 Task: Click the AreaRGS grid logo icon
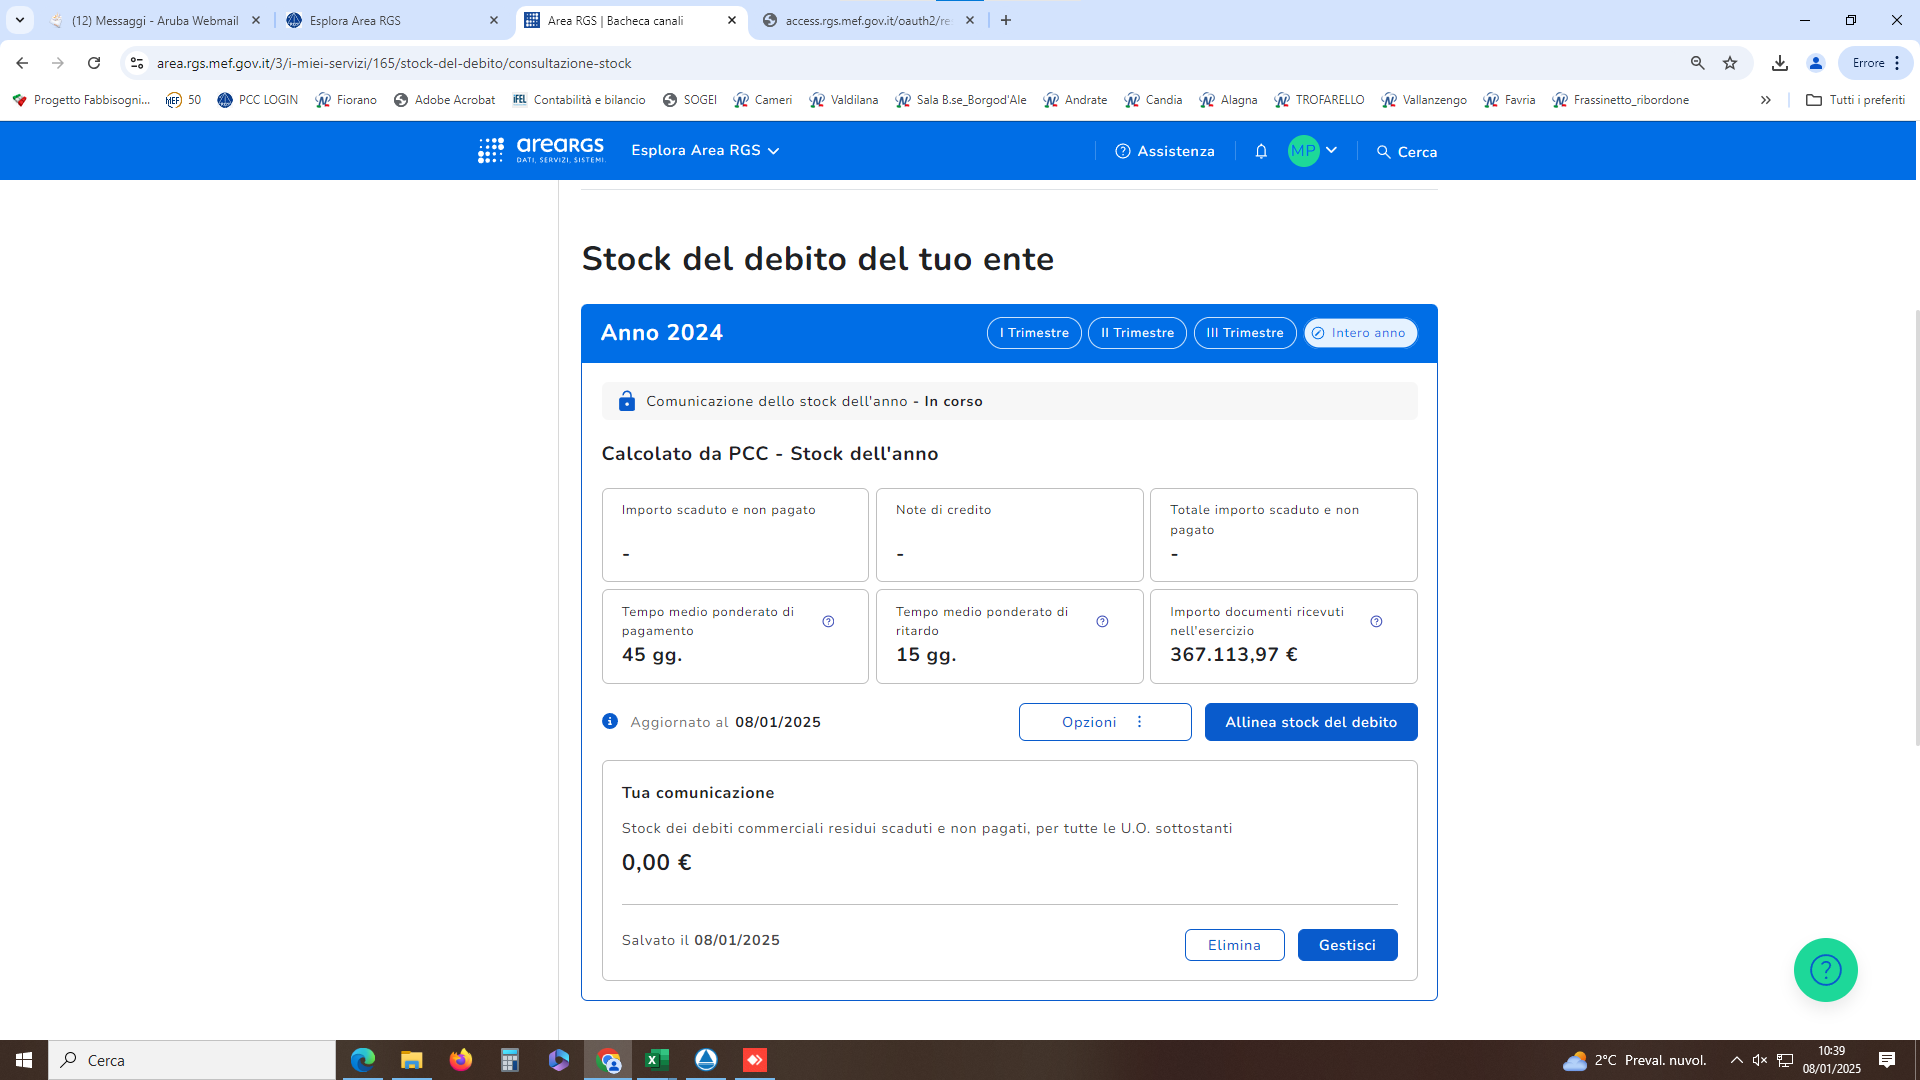click(490, 151)
